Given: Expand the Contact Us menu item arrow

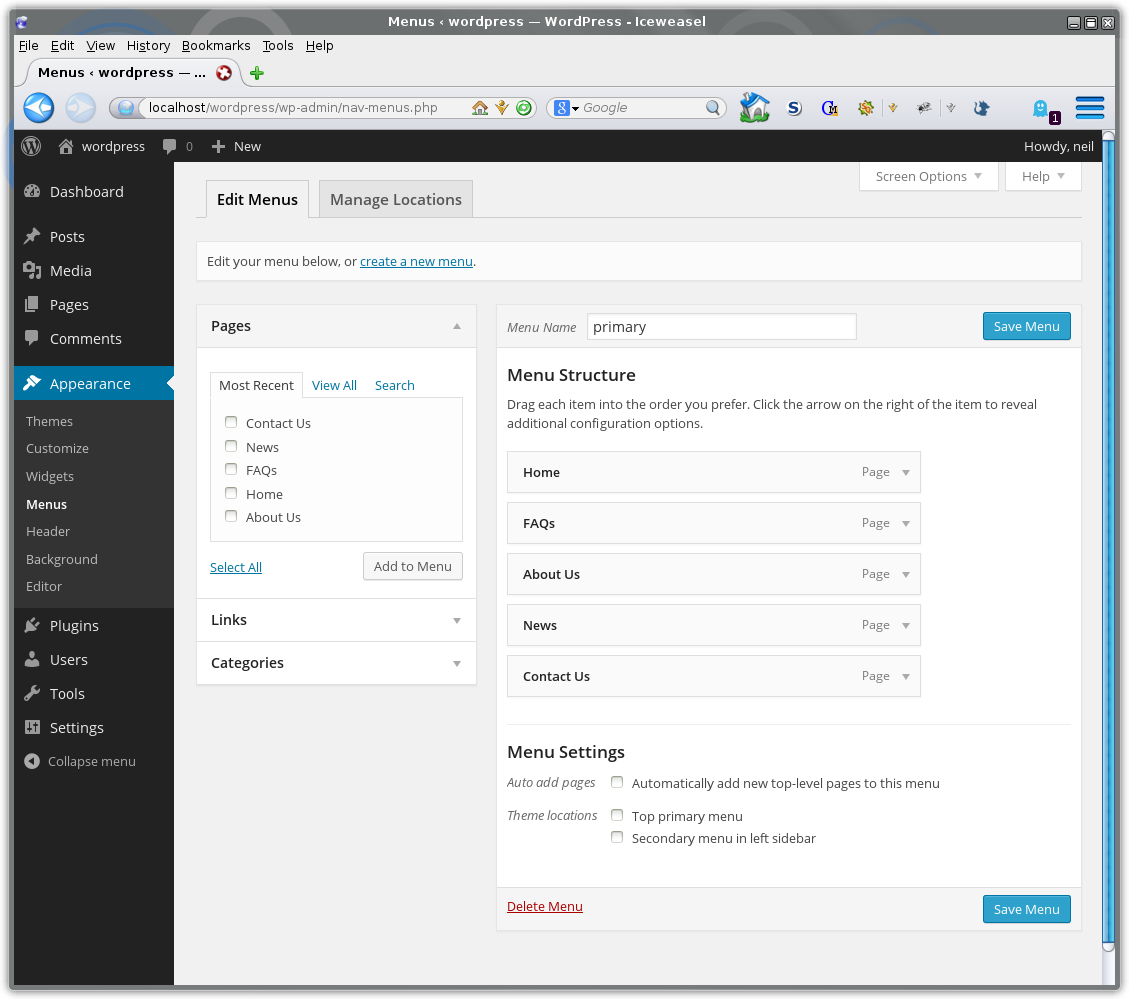Looking at the screenshot, I should point(906,676).
